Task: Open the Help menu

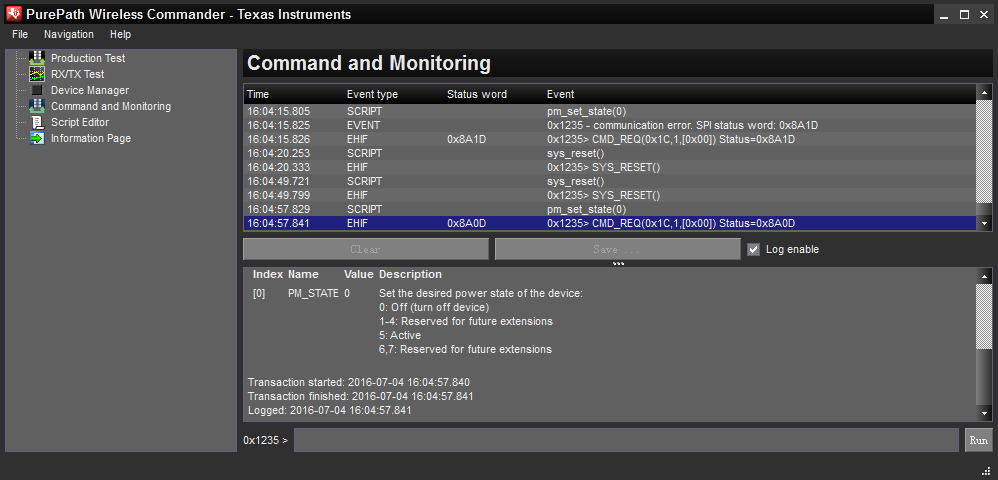Action: click(x=120, y=34)
